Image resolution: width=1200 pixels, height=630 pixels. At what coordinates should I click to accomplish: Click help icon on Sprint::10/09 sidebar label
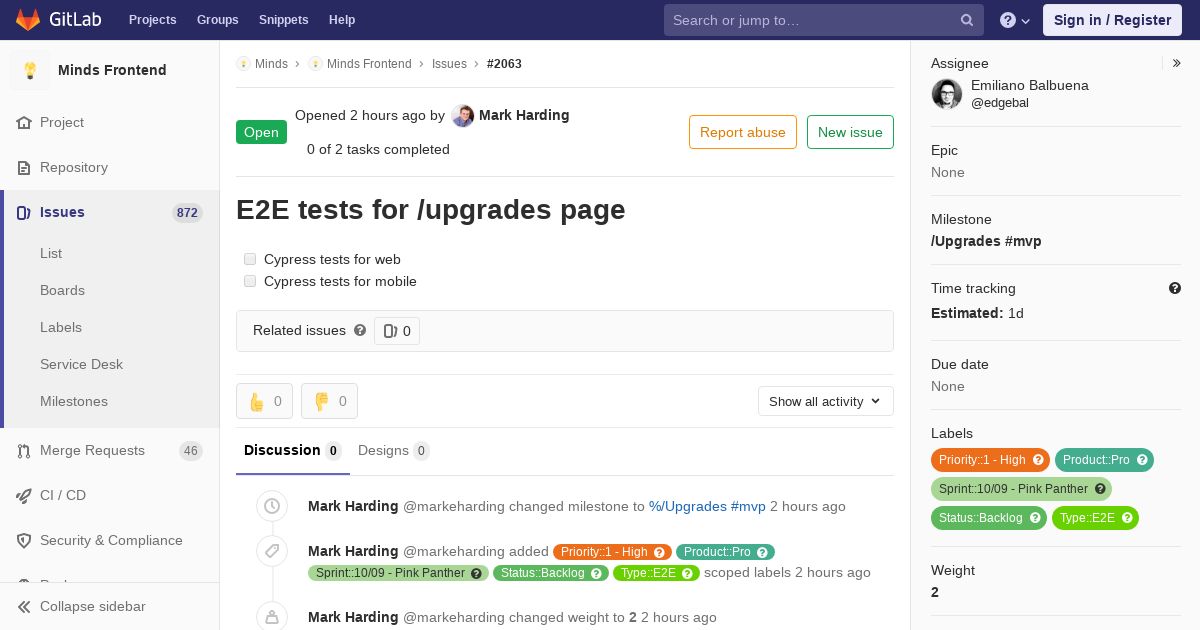1100,489
